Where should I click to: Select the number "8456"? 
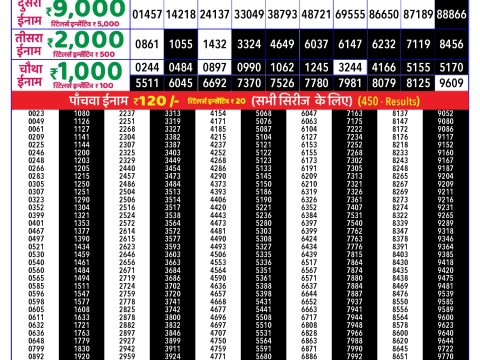[x=452, y=44]
